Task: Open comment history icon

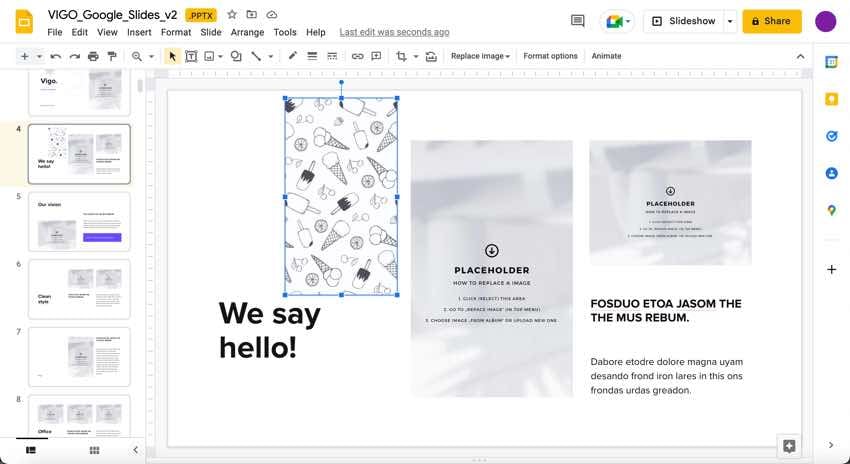Action: (577, 21)
